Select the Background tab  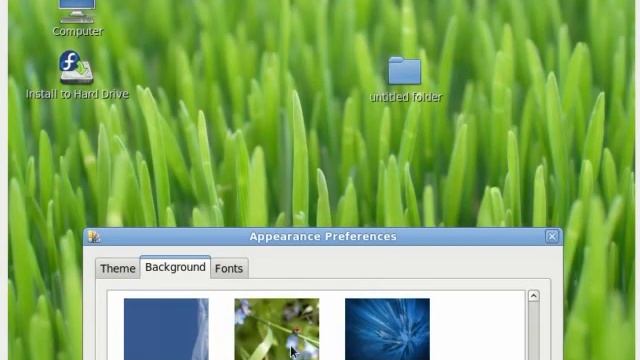coord(175,267)
